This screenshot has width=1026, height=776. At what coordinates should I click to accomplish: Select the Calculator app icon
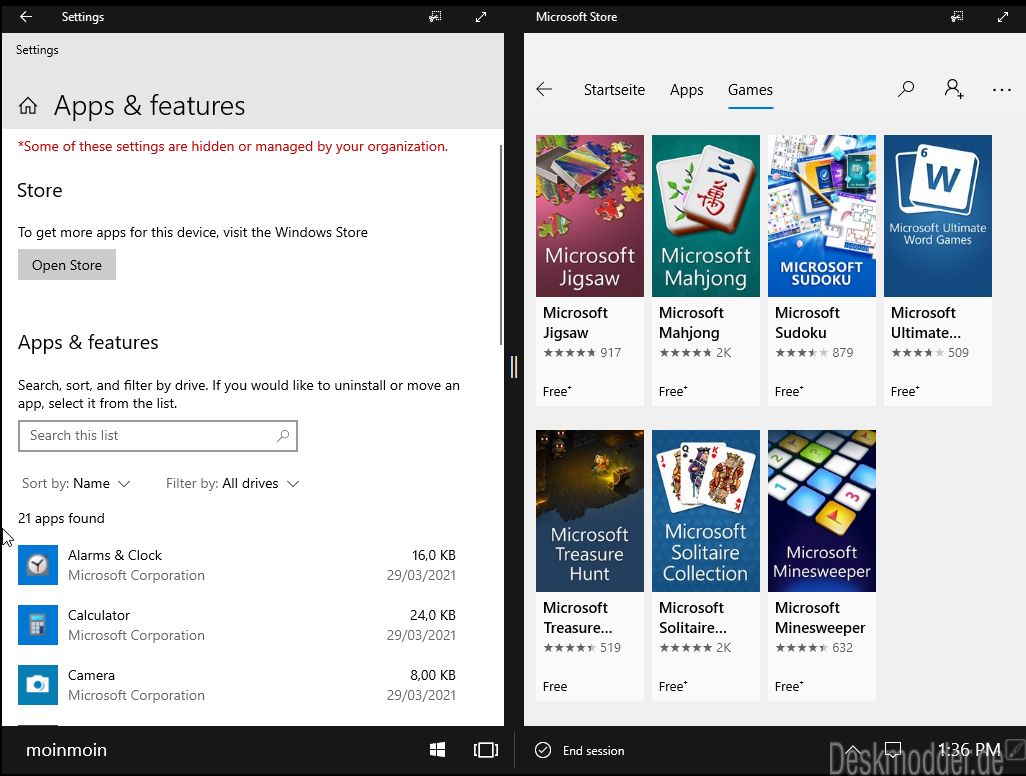[x=38, y=625]
